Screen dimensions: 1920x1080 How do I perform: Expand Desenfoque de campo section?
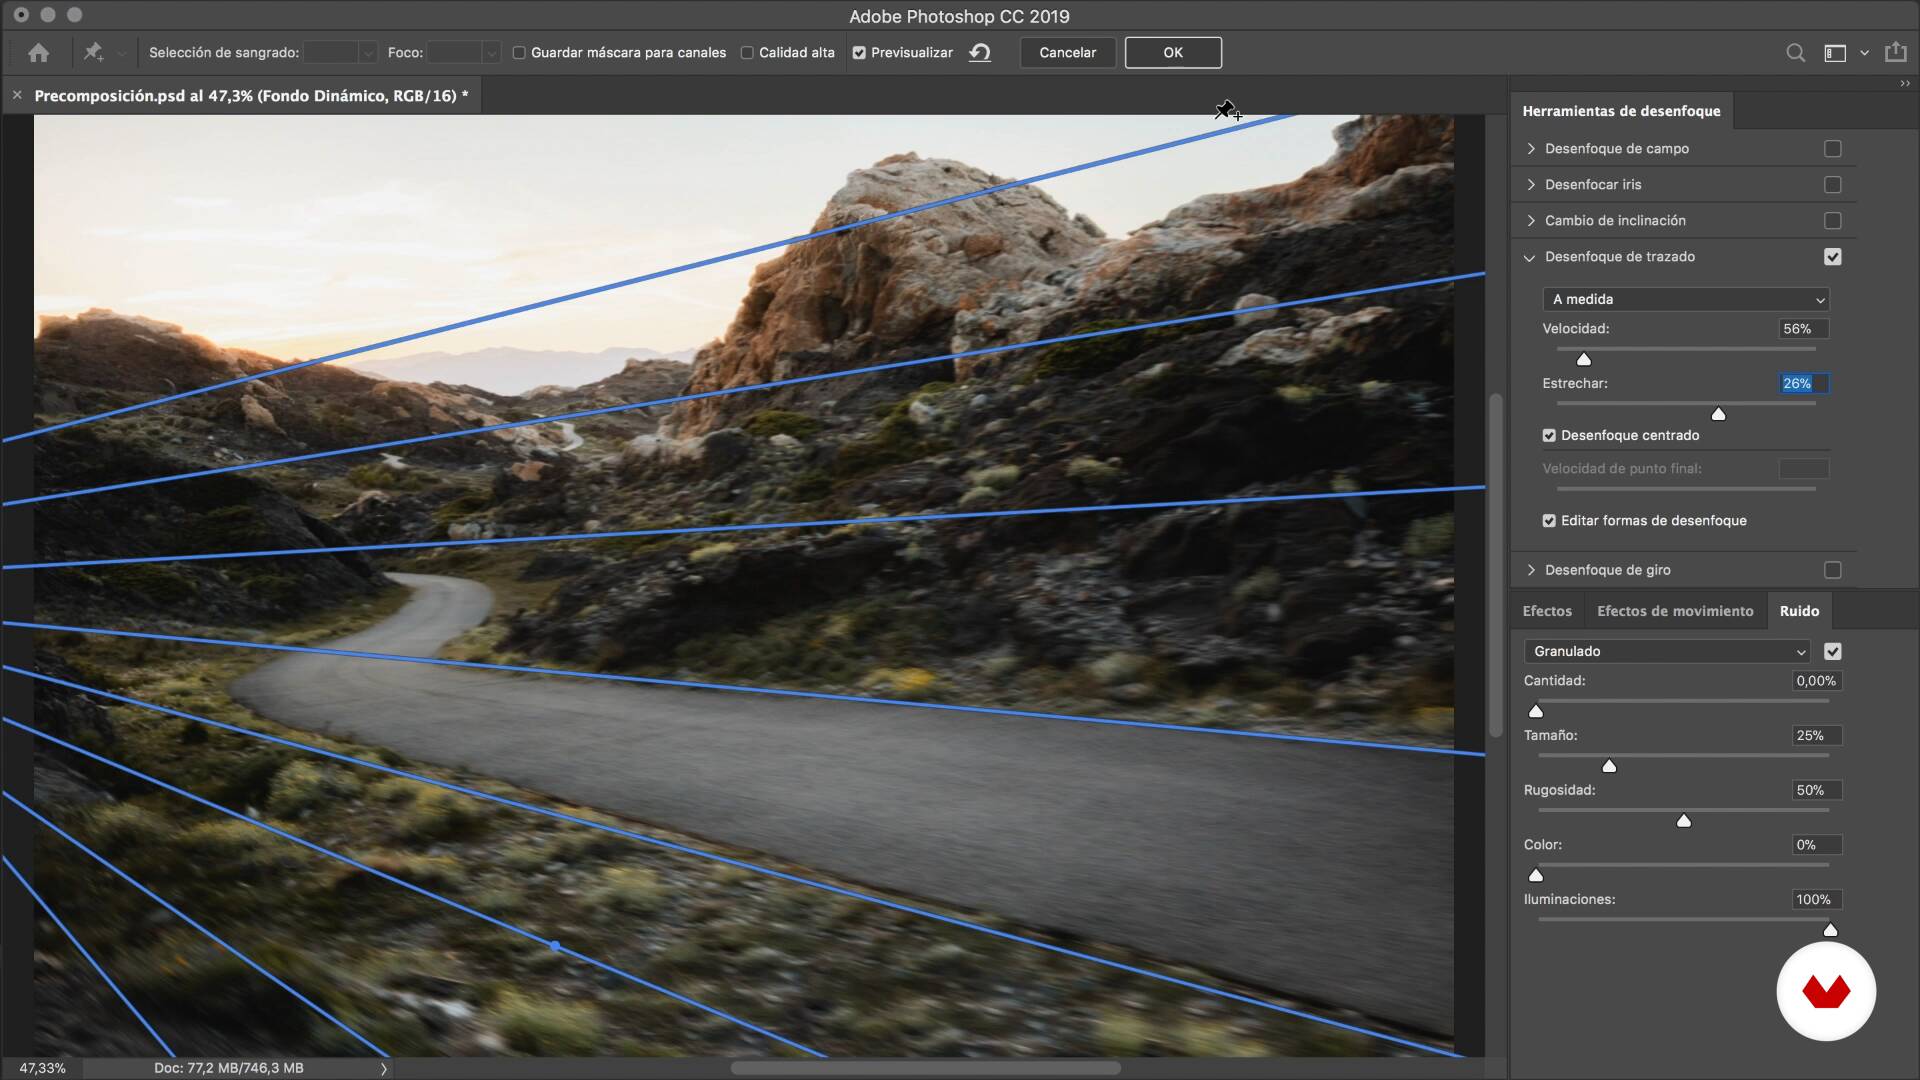tap(1530, 148)
